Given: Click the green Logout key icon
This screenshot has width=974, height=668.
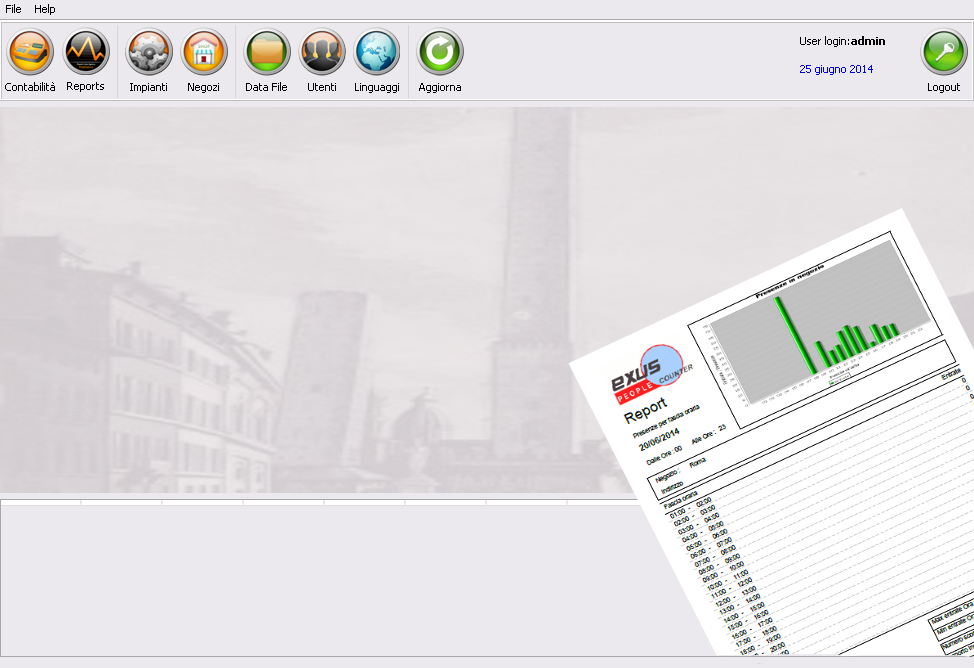Looking at the screenshot, I should (944, 52).
